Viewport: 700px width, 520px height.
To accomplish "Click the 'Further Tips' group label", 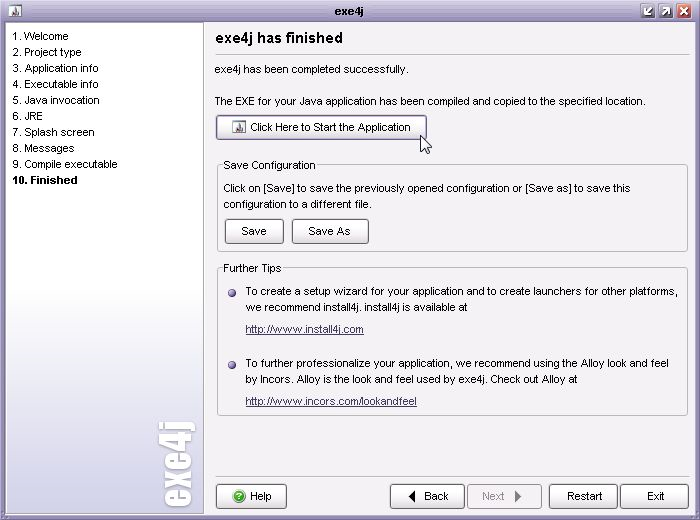I will (x=252, y=268).
